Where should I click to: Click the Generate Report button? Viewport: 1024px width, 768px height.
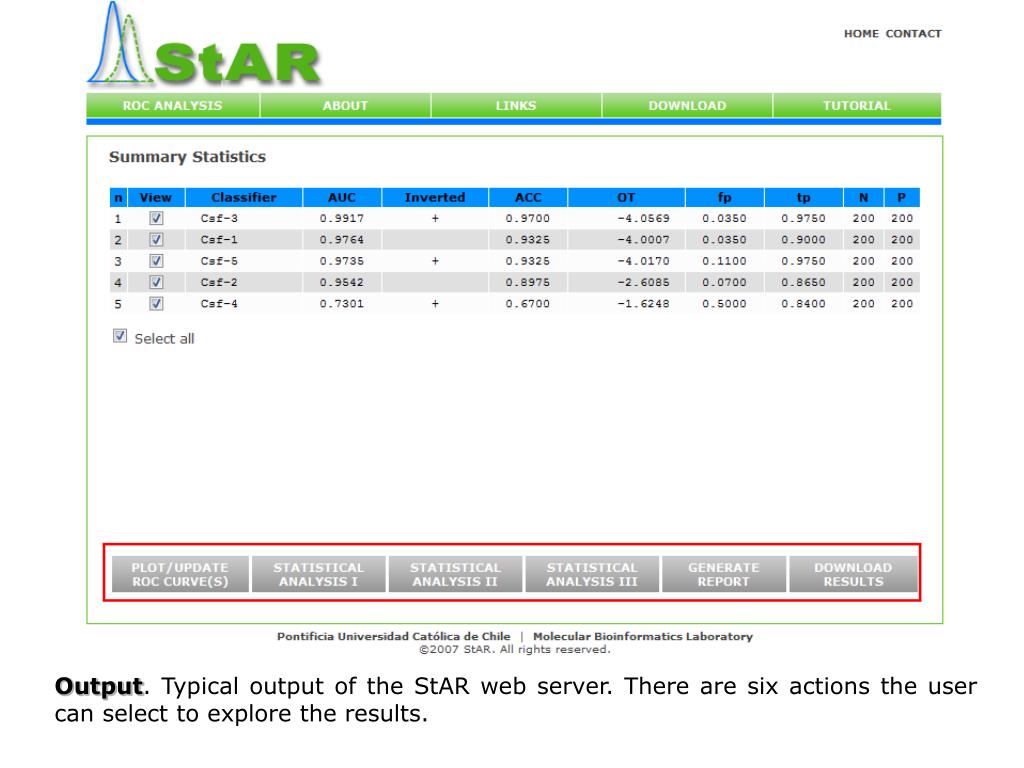tap(723, 574)
